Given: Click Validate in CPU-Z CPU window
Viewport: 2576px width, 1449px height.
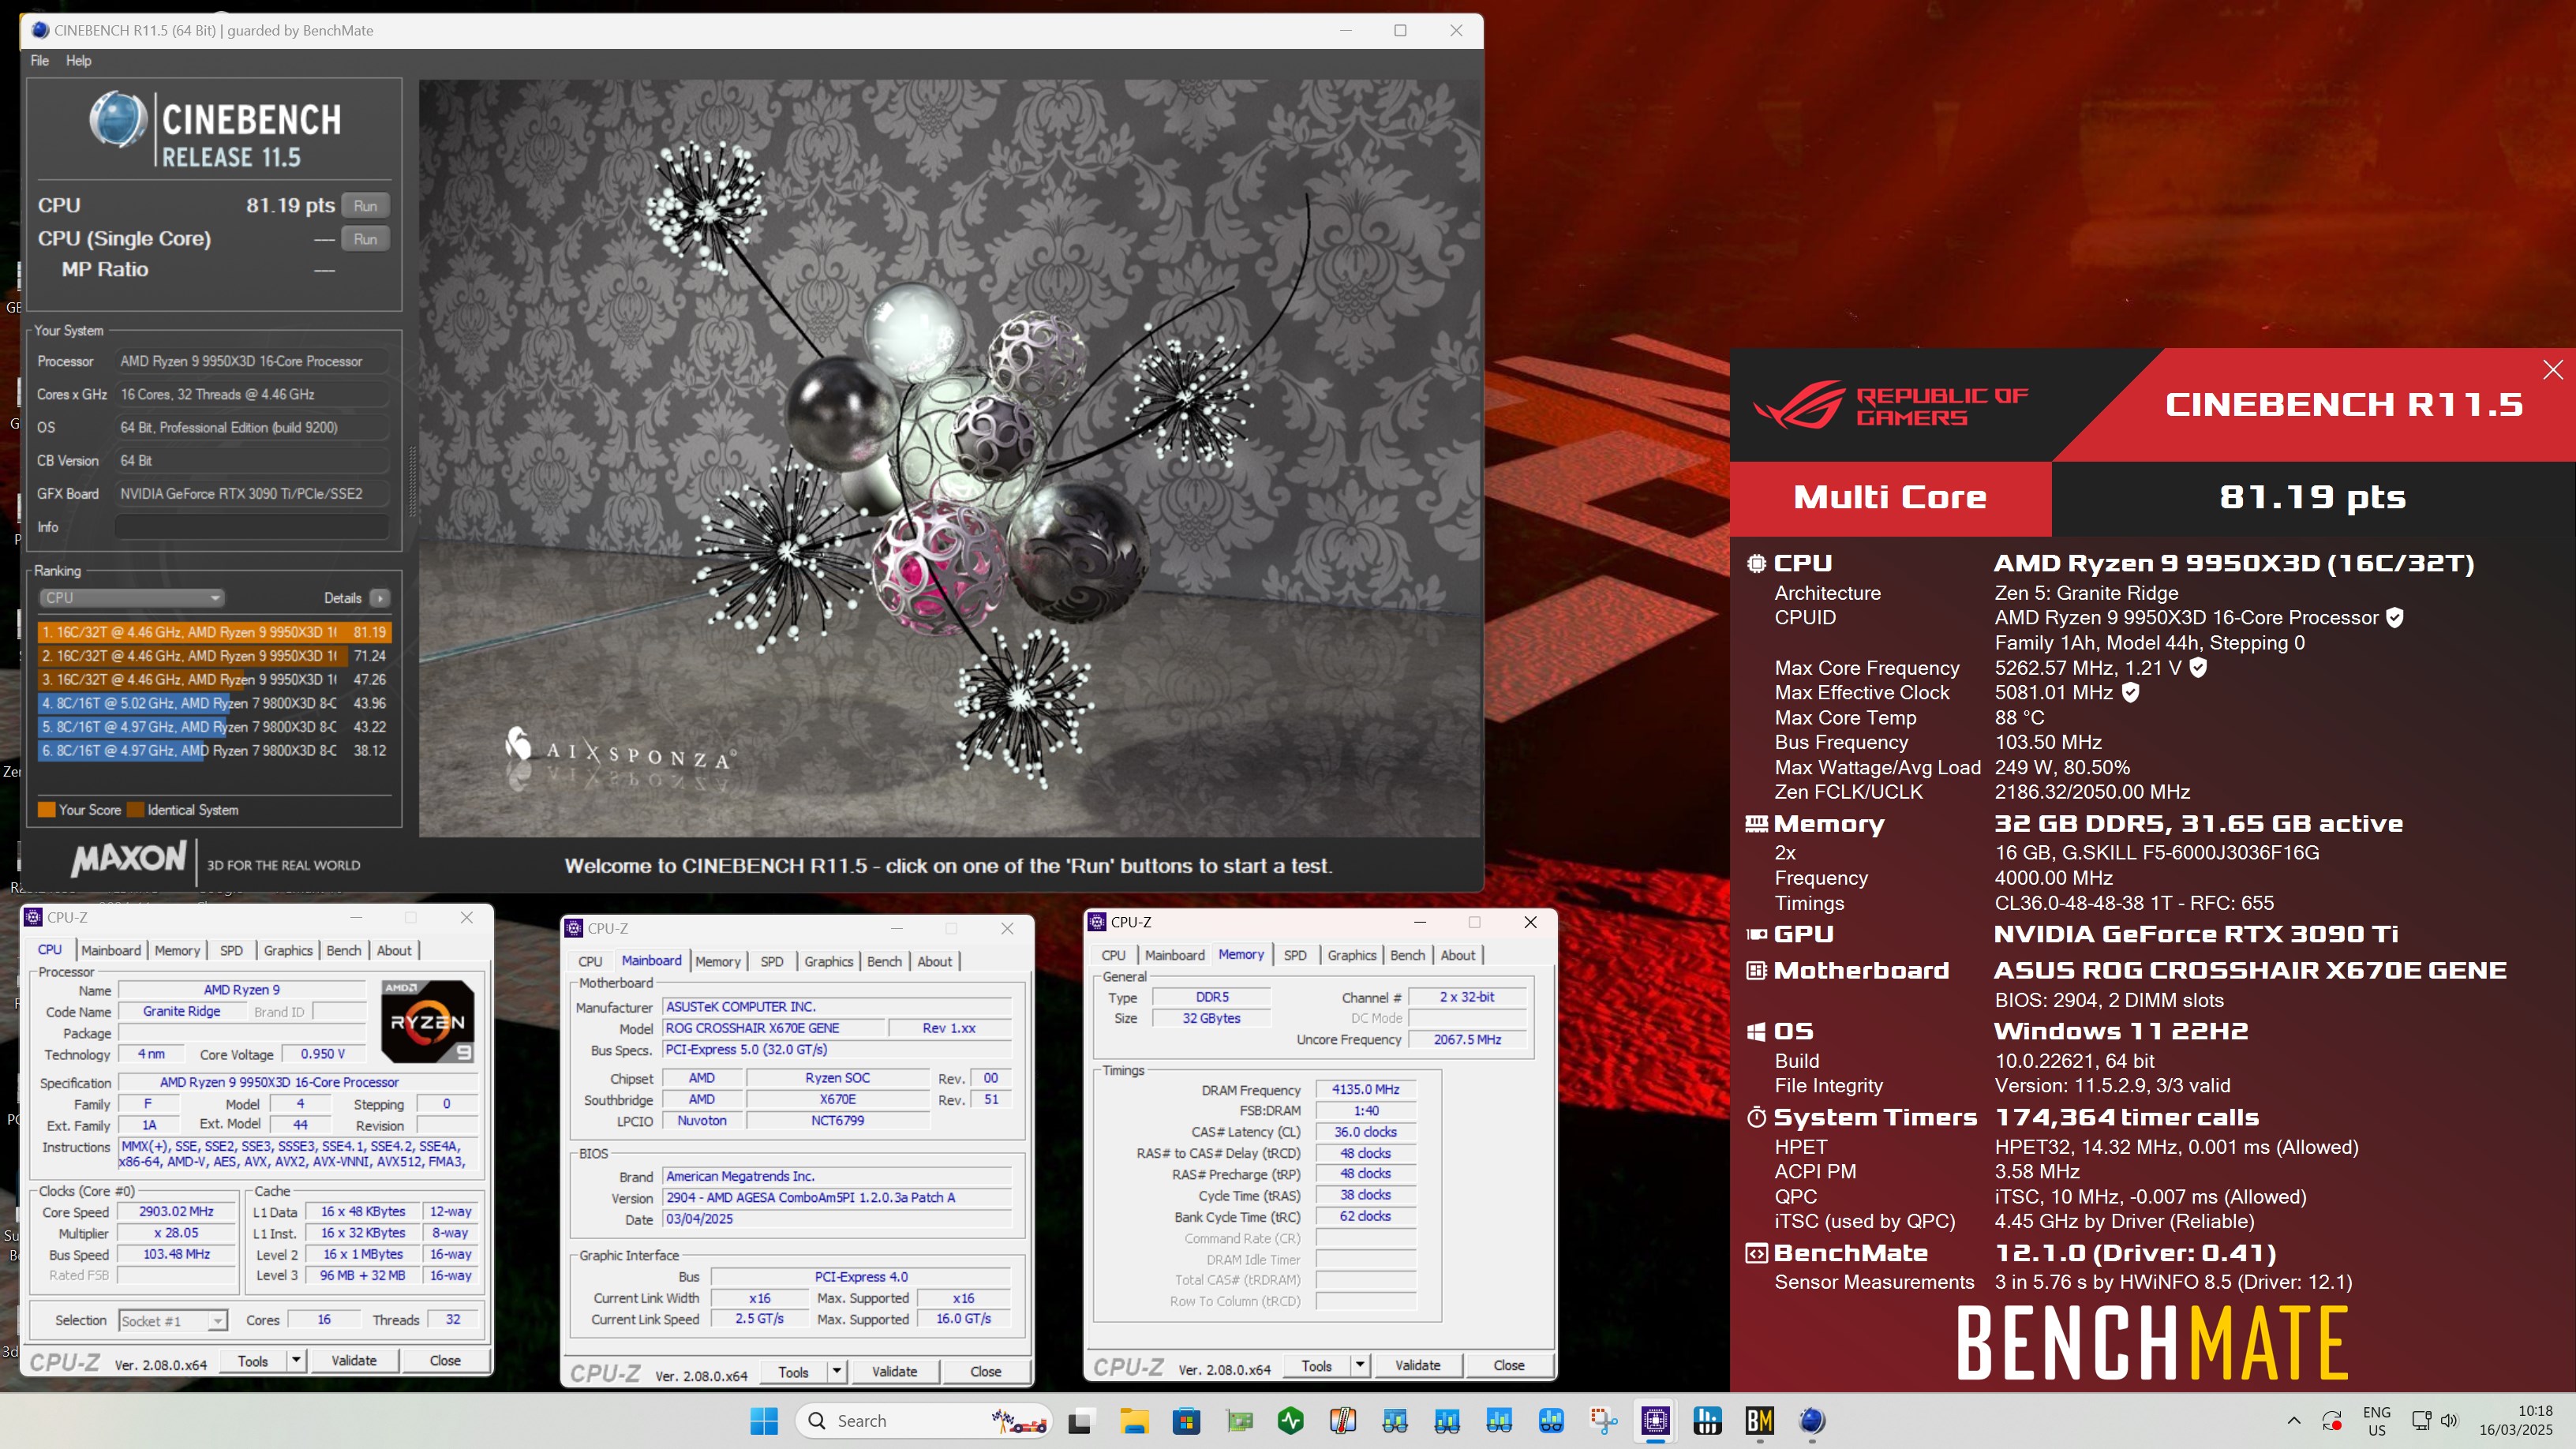Looking at the screenshot, I should click(354, 1360).
